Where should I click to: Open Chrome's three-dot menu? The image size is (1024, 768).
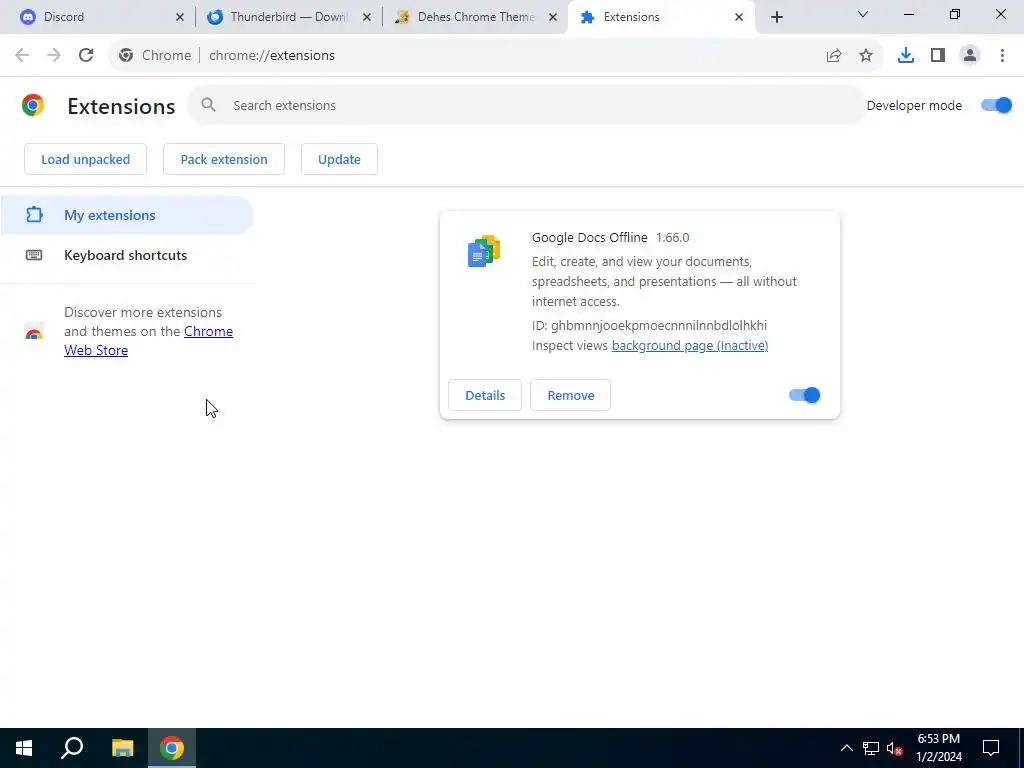point(1002,56)
